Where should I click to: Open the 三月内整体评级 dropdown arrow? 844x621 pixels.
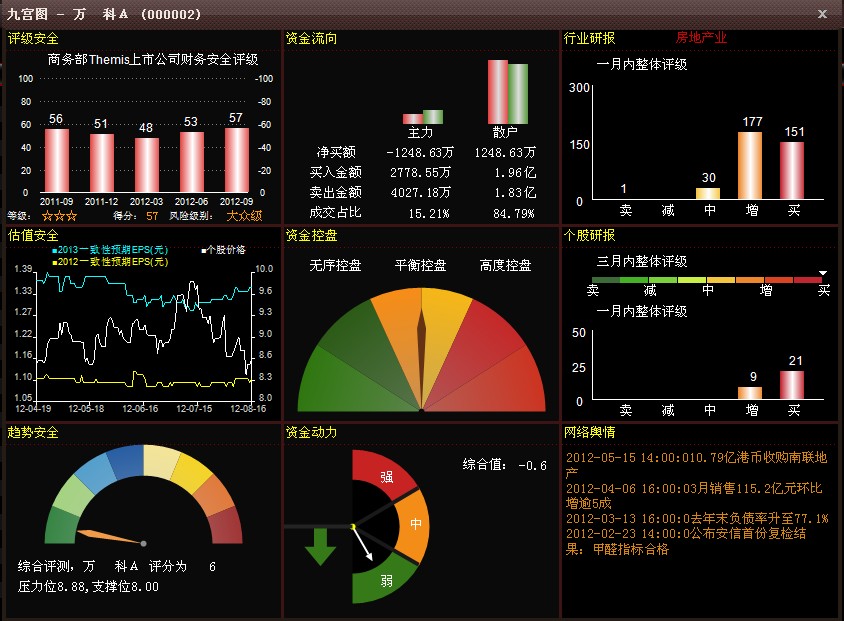coord(824,270)
